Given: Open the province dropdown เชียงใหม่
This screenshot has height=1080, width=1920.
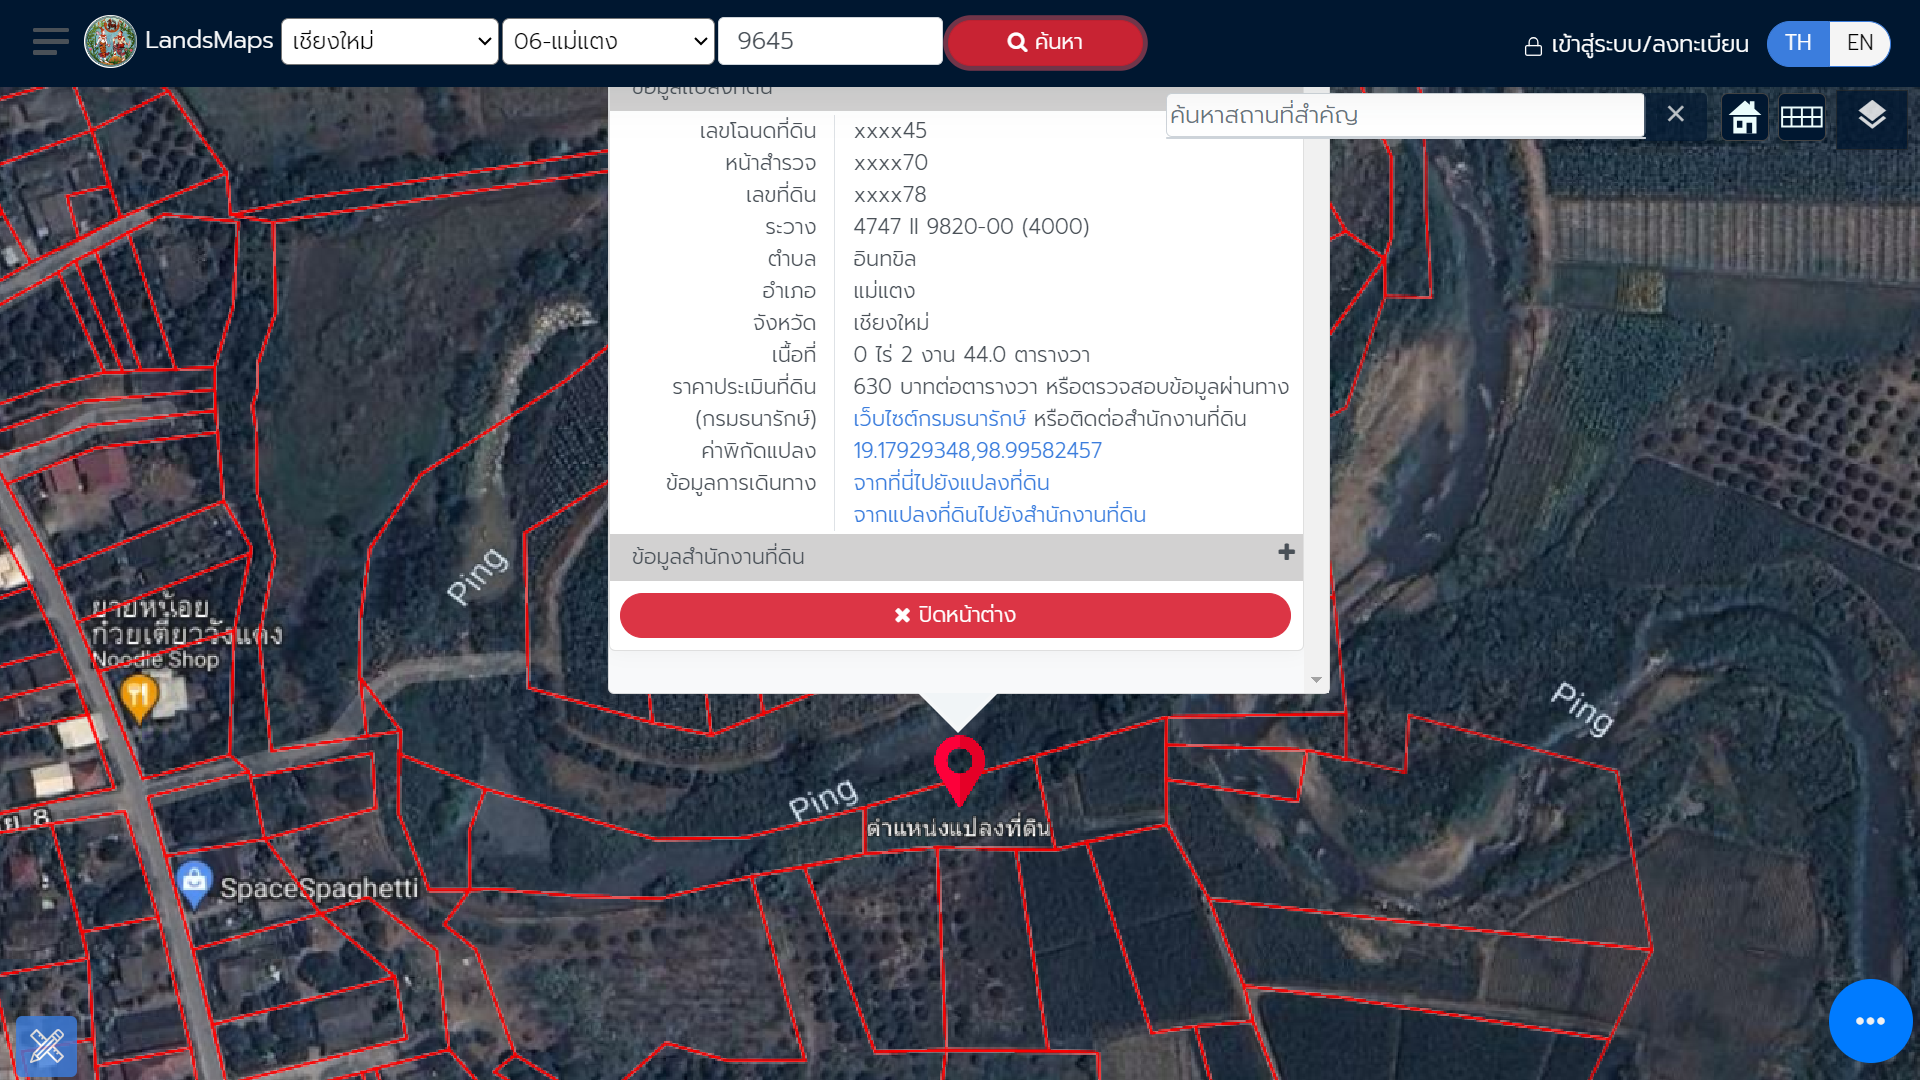Looking at the screenshot, I should (x=390, y=42).
